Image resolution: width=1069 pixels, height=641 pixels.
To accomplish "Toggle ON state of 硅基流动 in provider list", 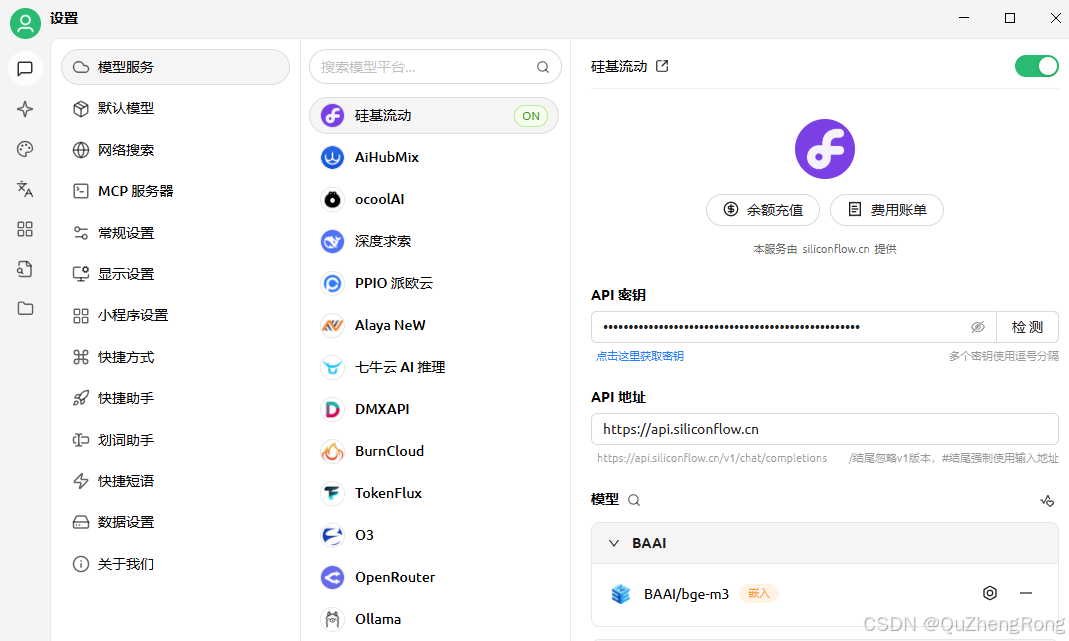I will tap(531, 116).
